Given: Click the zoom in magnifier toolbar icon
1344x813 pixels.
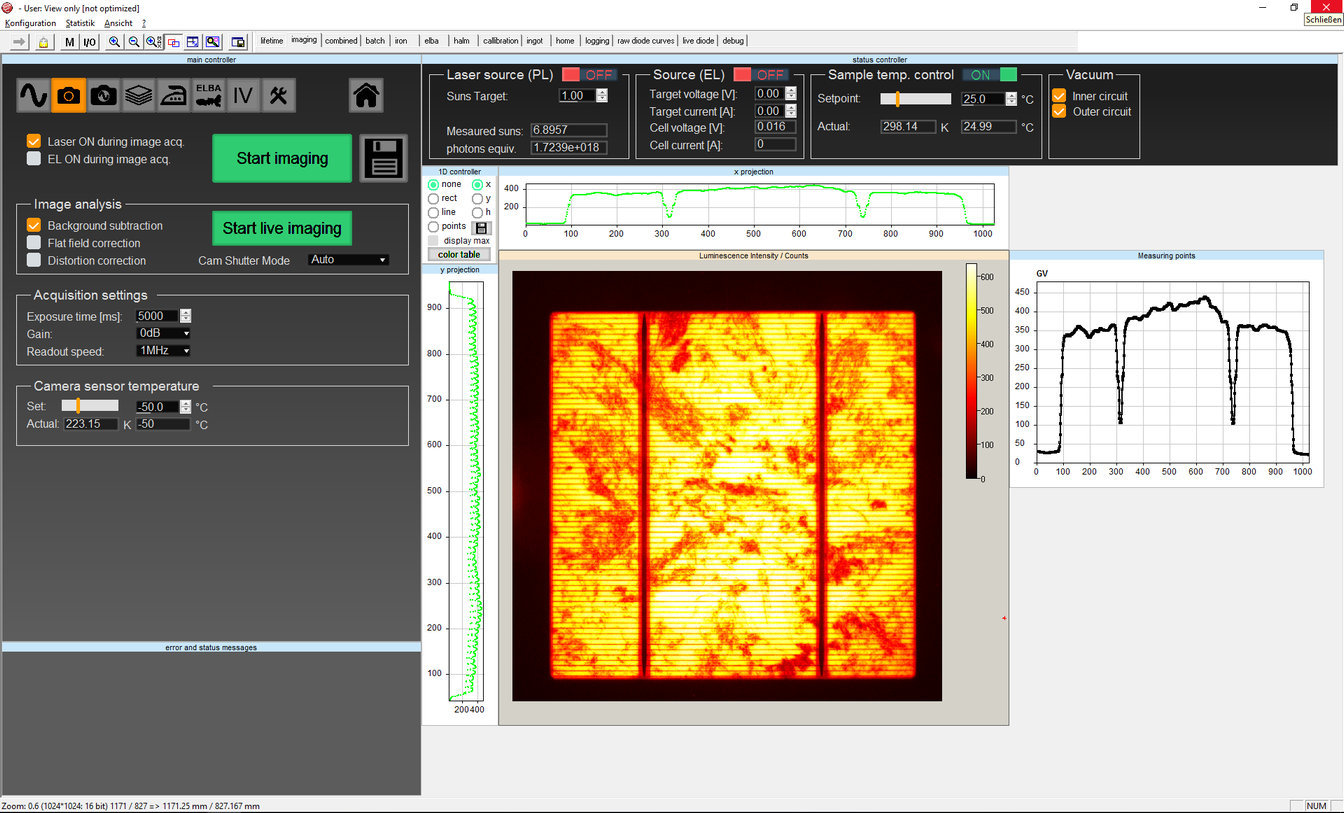Looking at the screenshot, I should click(114, 41).
